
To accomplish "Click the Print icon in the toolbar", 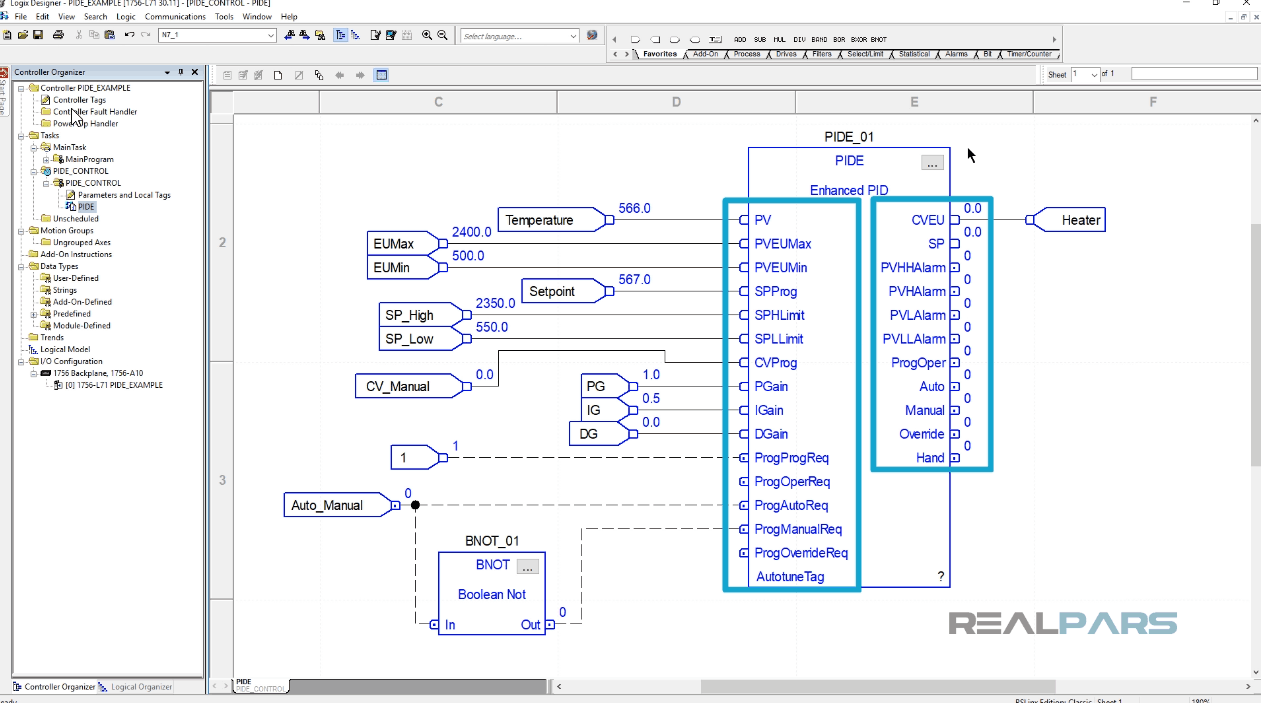I will pyautogui.click(x=57, y=35).
